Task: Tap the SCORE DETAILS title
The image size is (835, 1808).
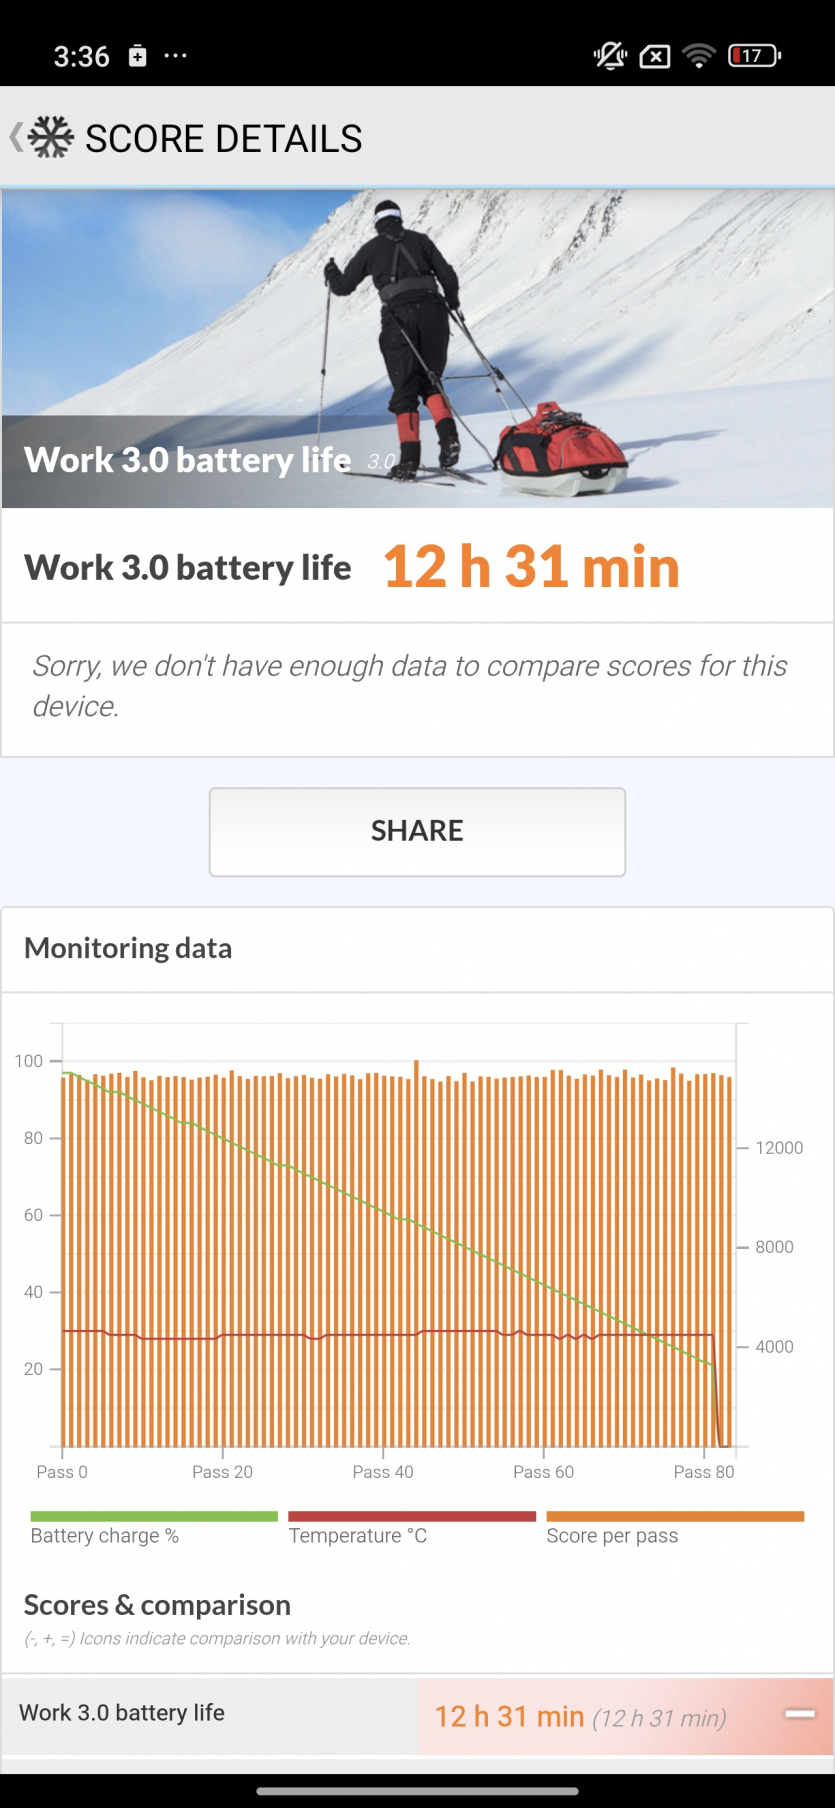Action: (x=224, y=139)
